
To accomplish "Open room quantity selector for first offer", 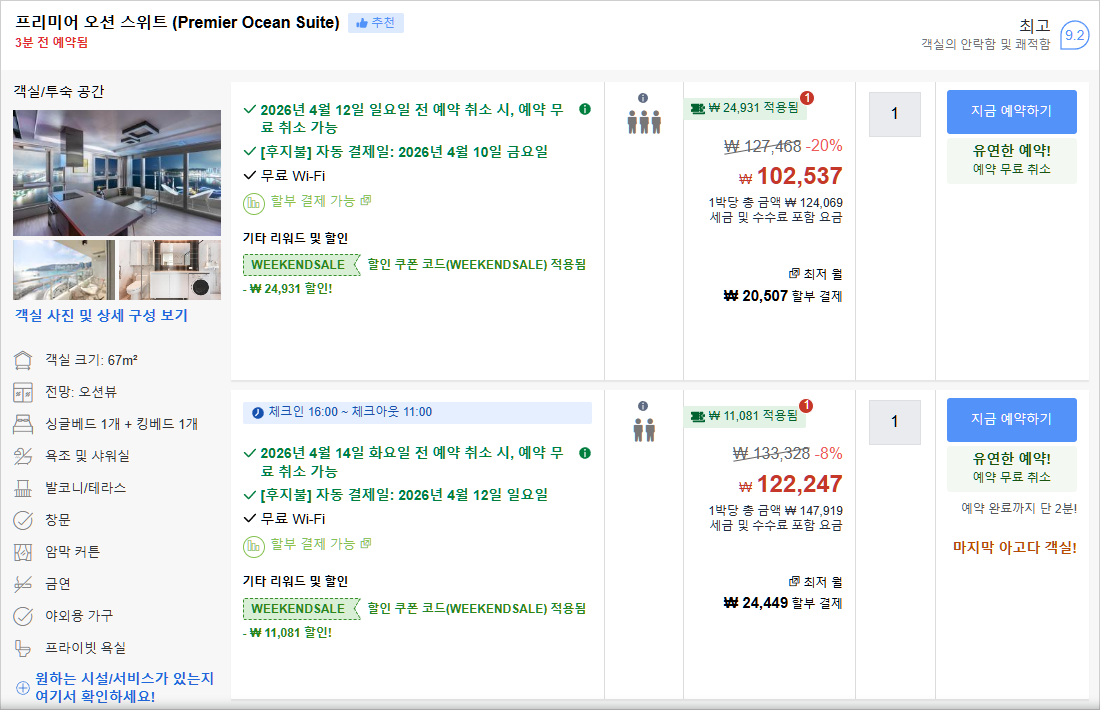I will click(894, 114).
